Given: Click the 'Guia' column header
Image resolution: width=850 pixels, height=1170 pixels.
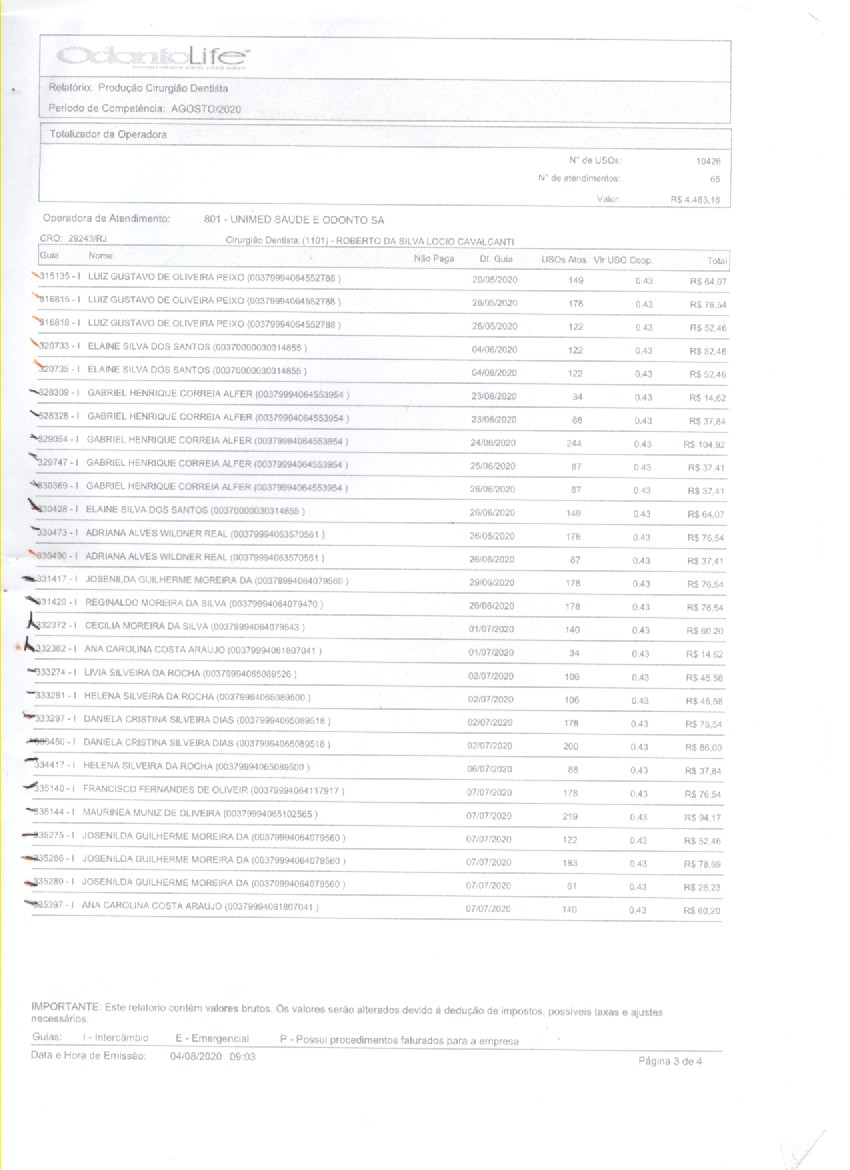Looking at the screenshot, I should pos(49,255).
